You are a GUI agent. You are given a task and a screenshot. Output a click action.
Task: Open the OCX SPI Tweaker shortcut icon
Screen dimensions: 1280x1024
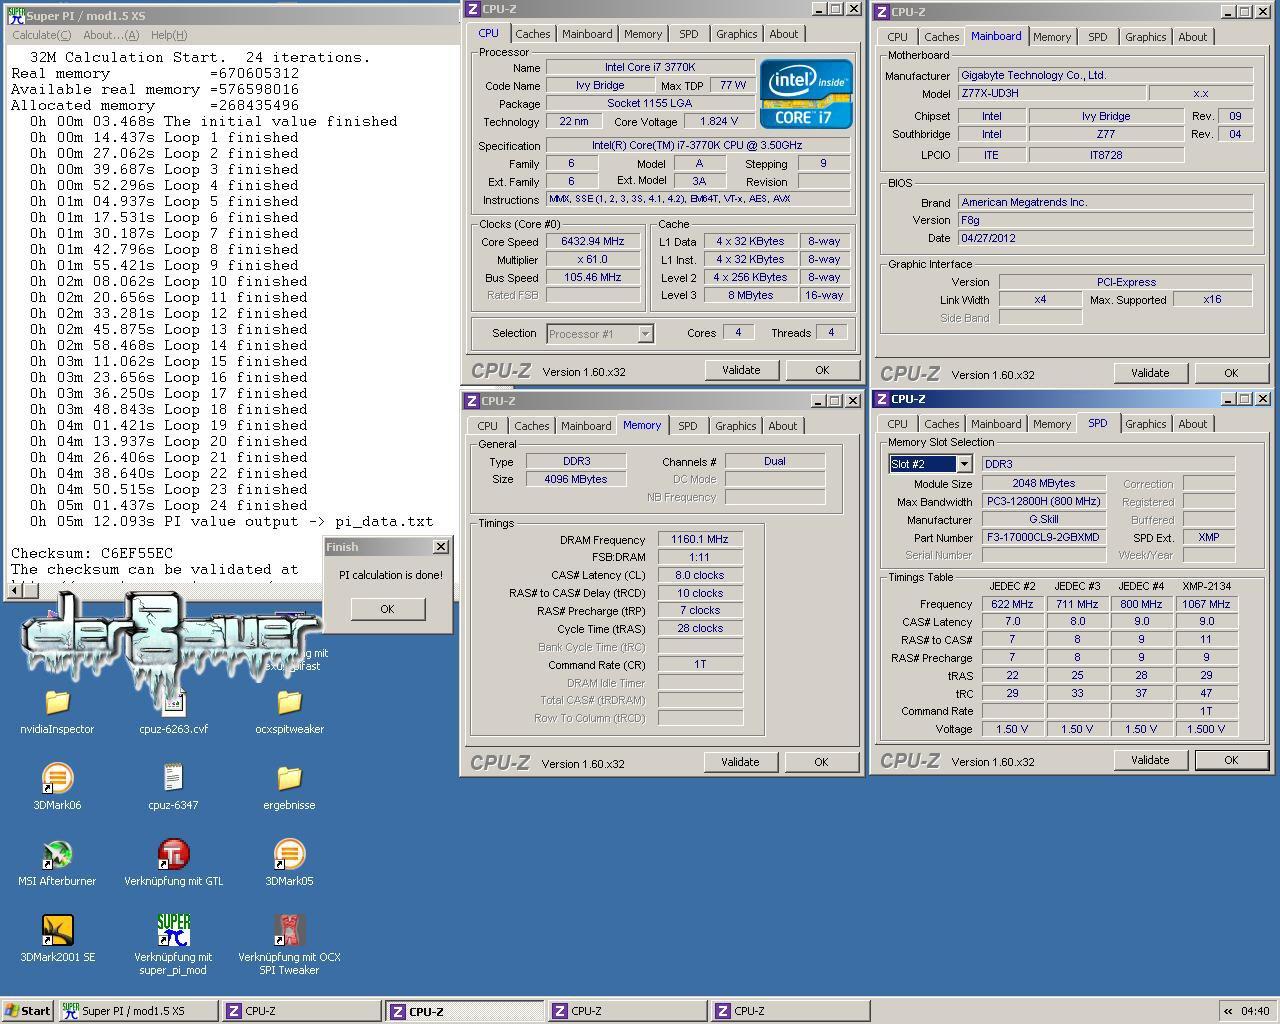[289, 930]
